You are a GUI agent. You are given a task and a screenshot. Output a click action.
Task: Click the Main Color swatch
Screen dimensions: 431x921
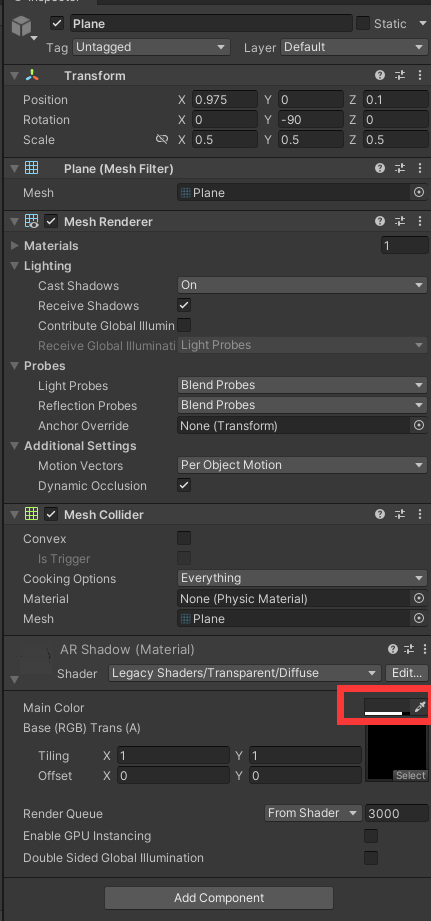click(x=387, y=707)
